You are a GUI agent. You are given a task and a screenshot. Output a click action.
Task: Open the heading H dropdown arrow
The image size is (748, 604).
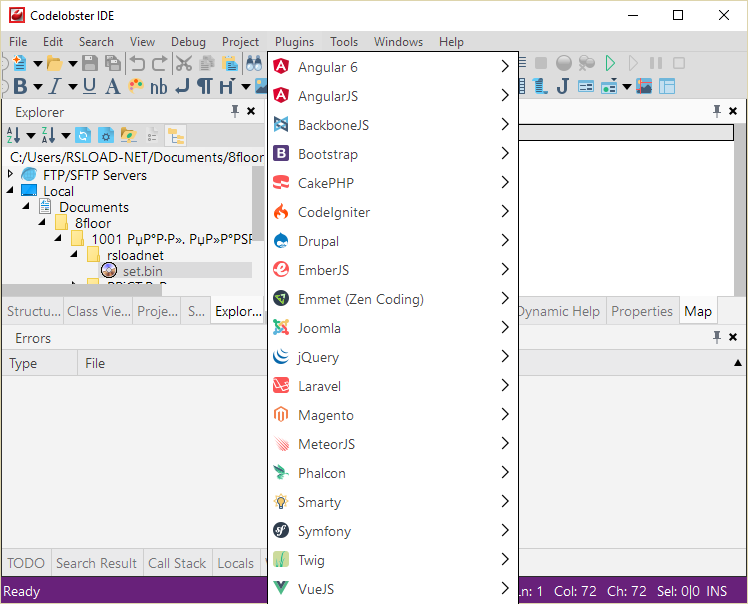[x=246, y=87]
